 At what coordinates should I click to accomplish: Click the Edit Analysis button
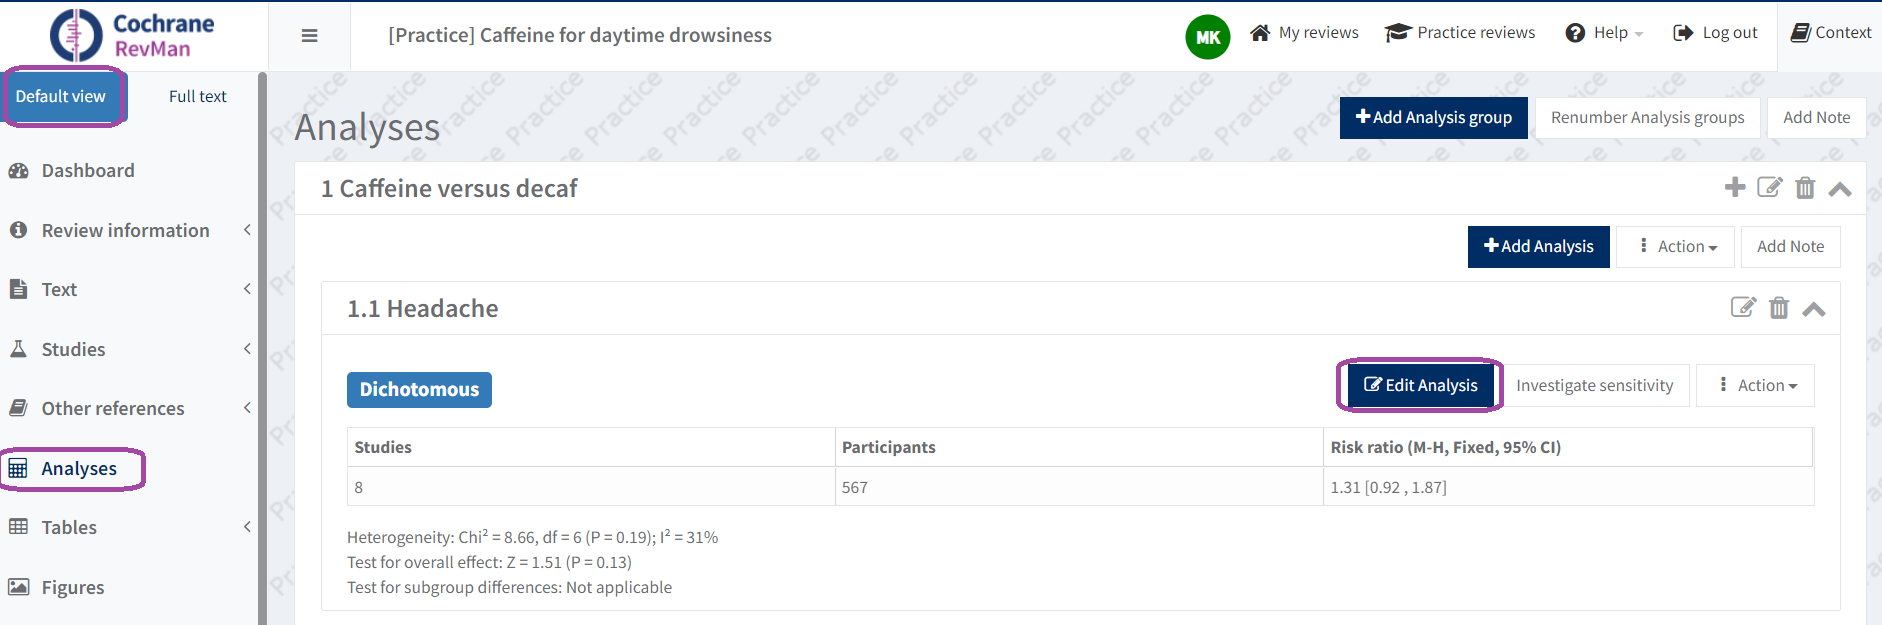tap(1420, 386)
